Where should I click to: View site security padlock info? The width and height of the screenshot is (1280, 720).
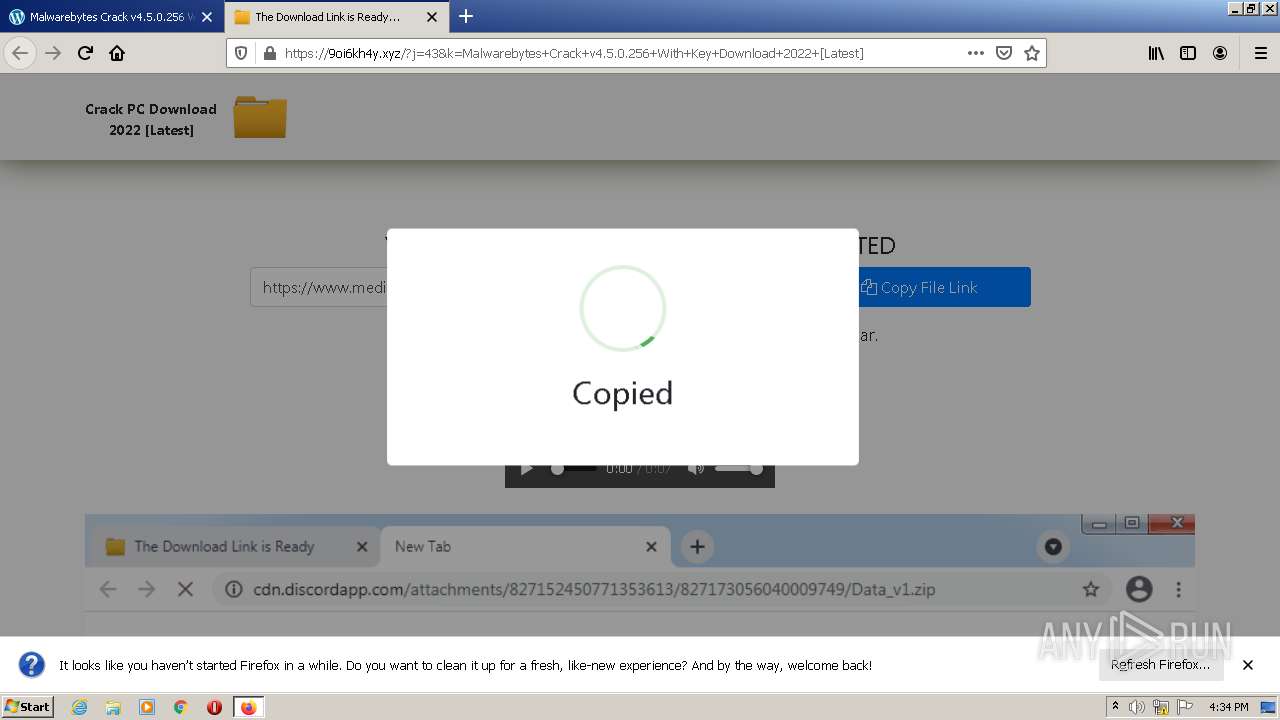269,53
